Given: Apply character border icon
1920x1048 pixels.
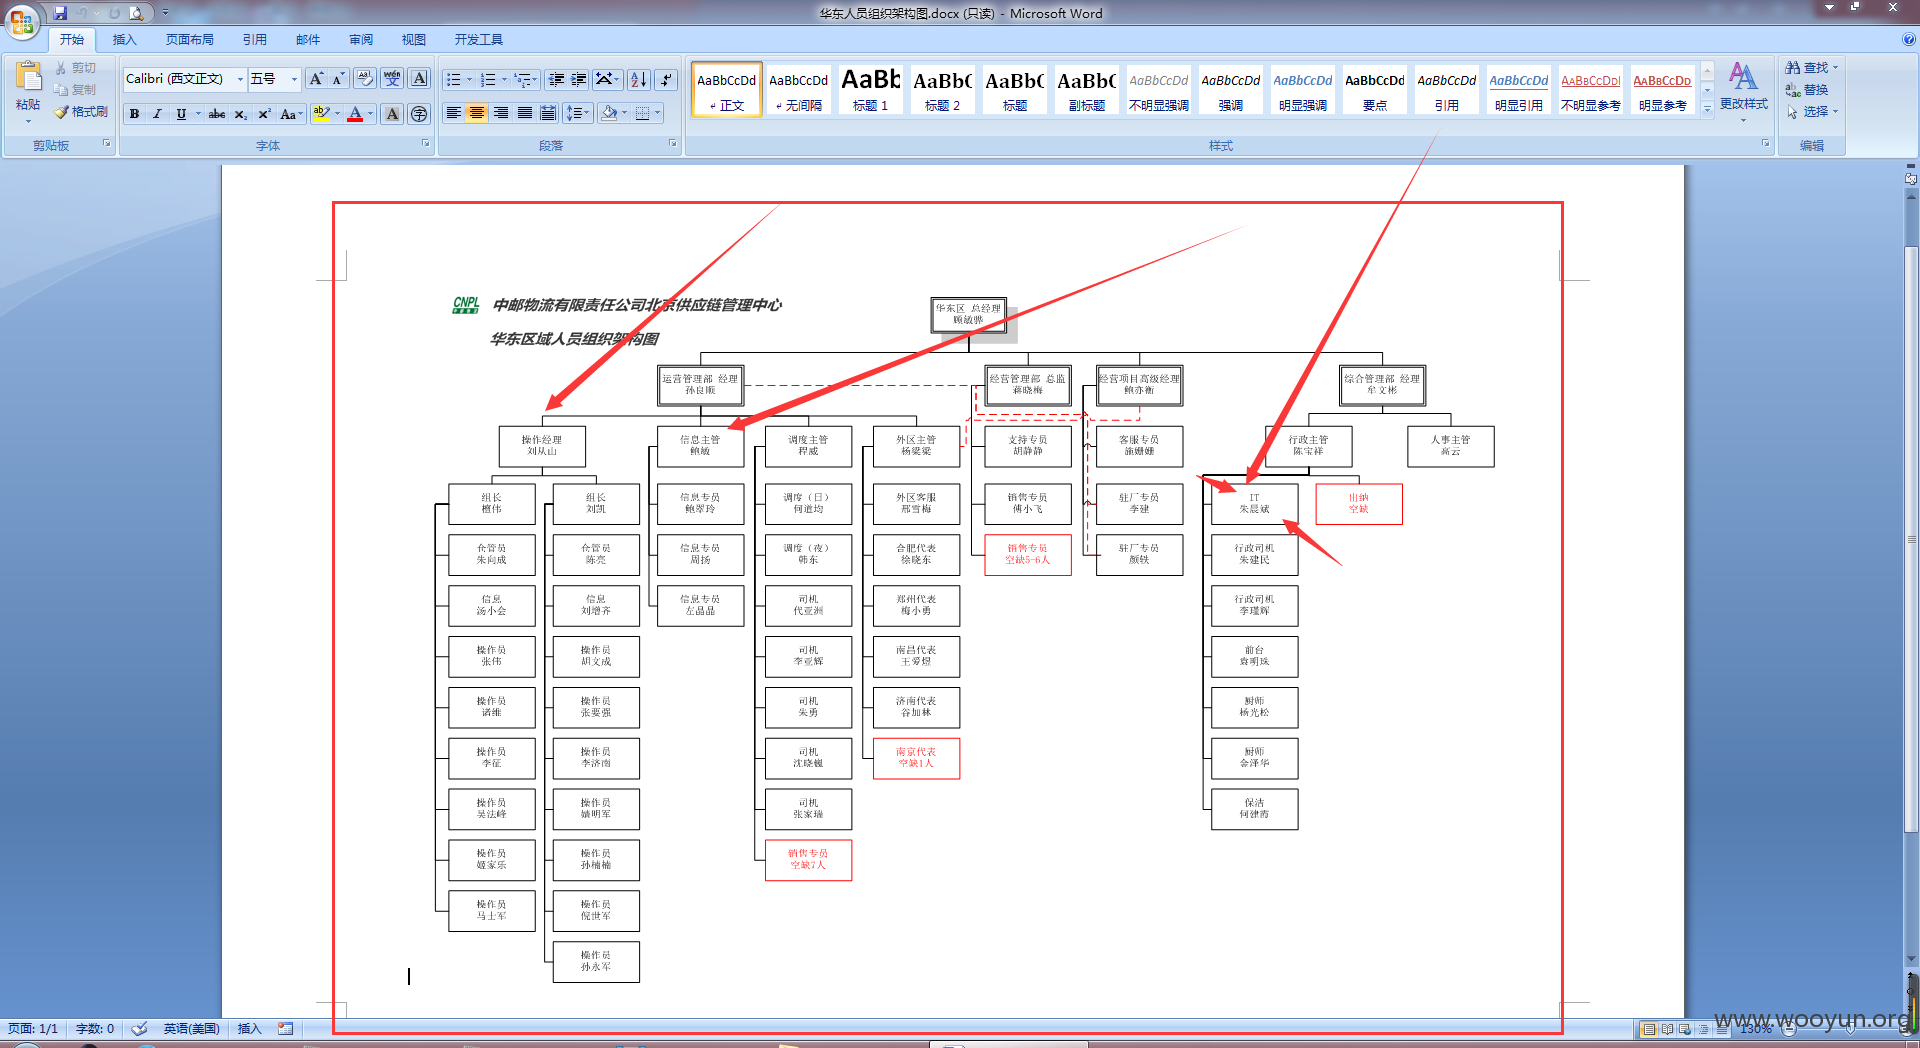Looking at the screenshot, I should 419,79.
